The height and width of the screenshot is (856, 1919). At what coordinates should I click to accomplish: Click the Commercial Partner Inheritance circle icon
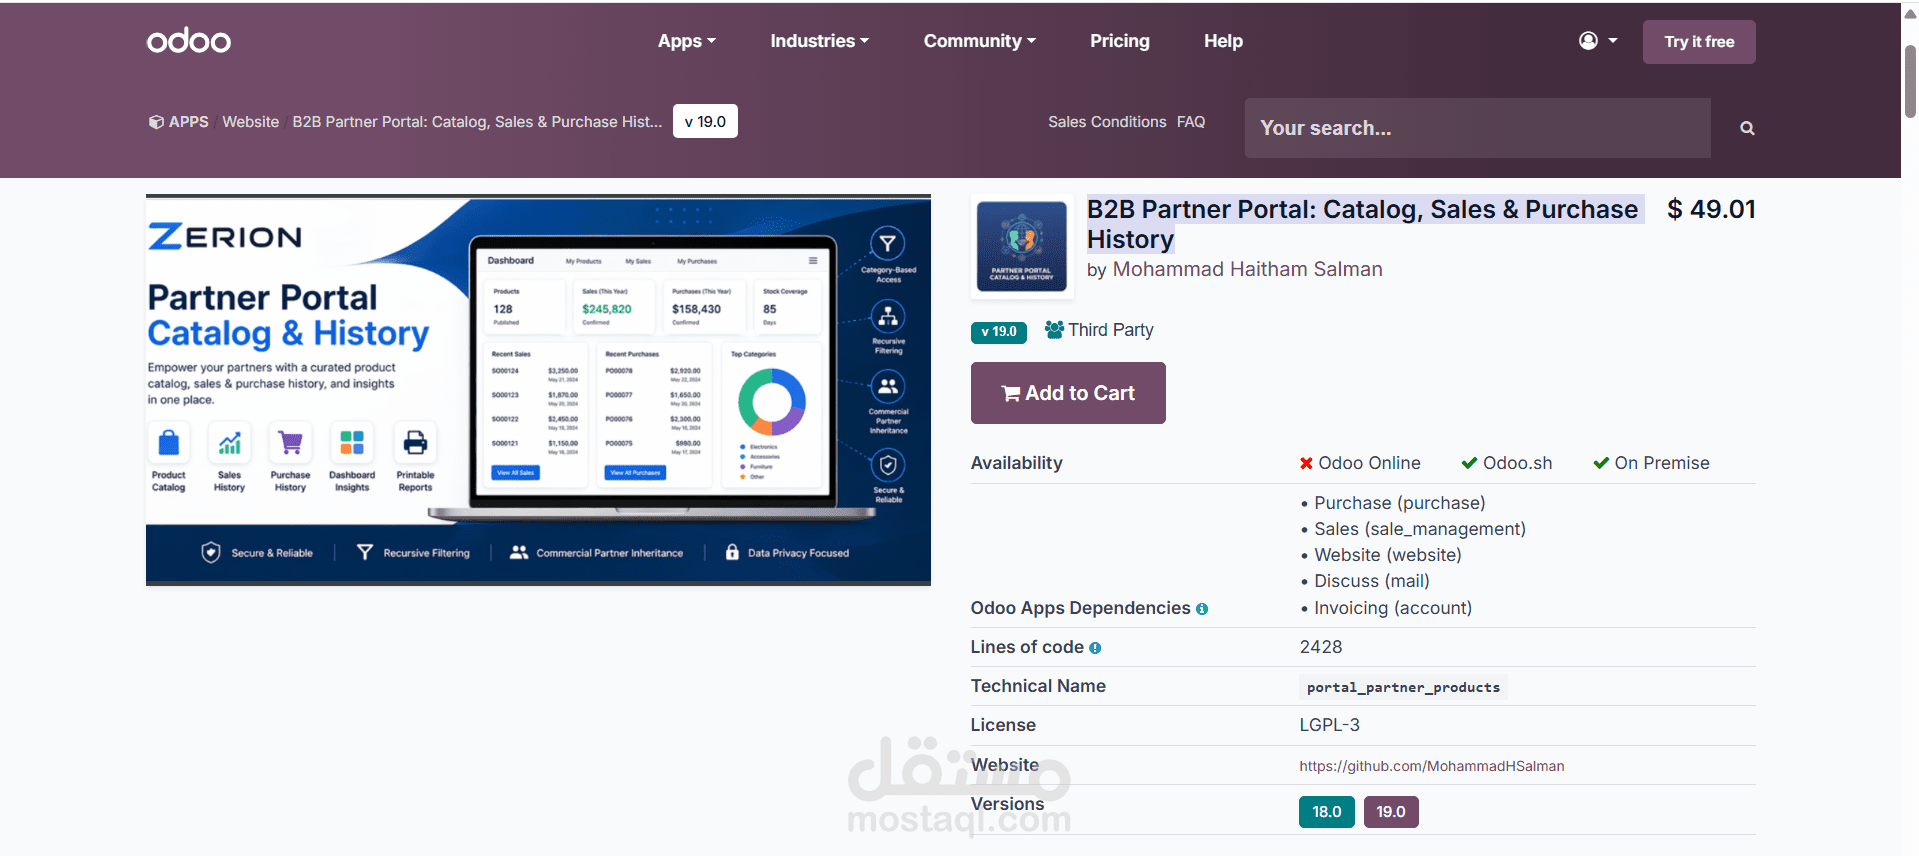point(887,387)
